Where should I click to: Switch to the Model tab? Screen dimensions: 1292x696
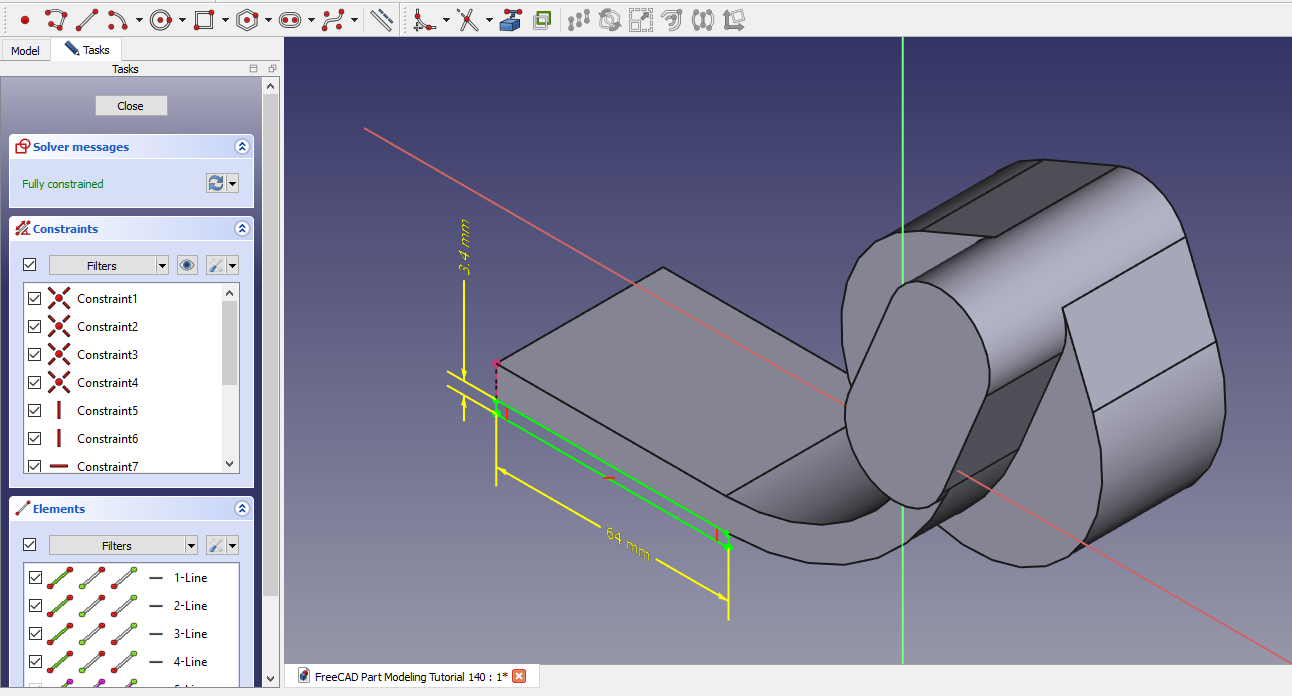(x=25, y=50)
